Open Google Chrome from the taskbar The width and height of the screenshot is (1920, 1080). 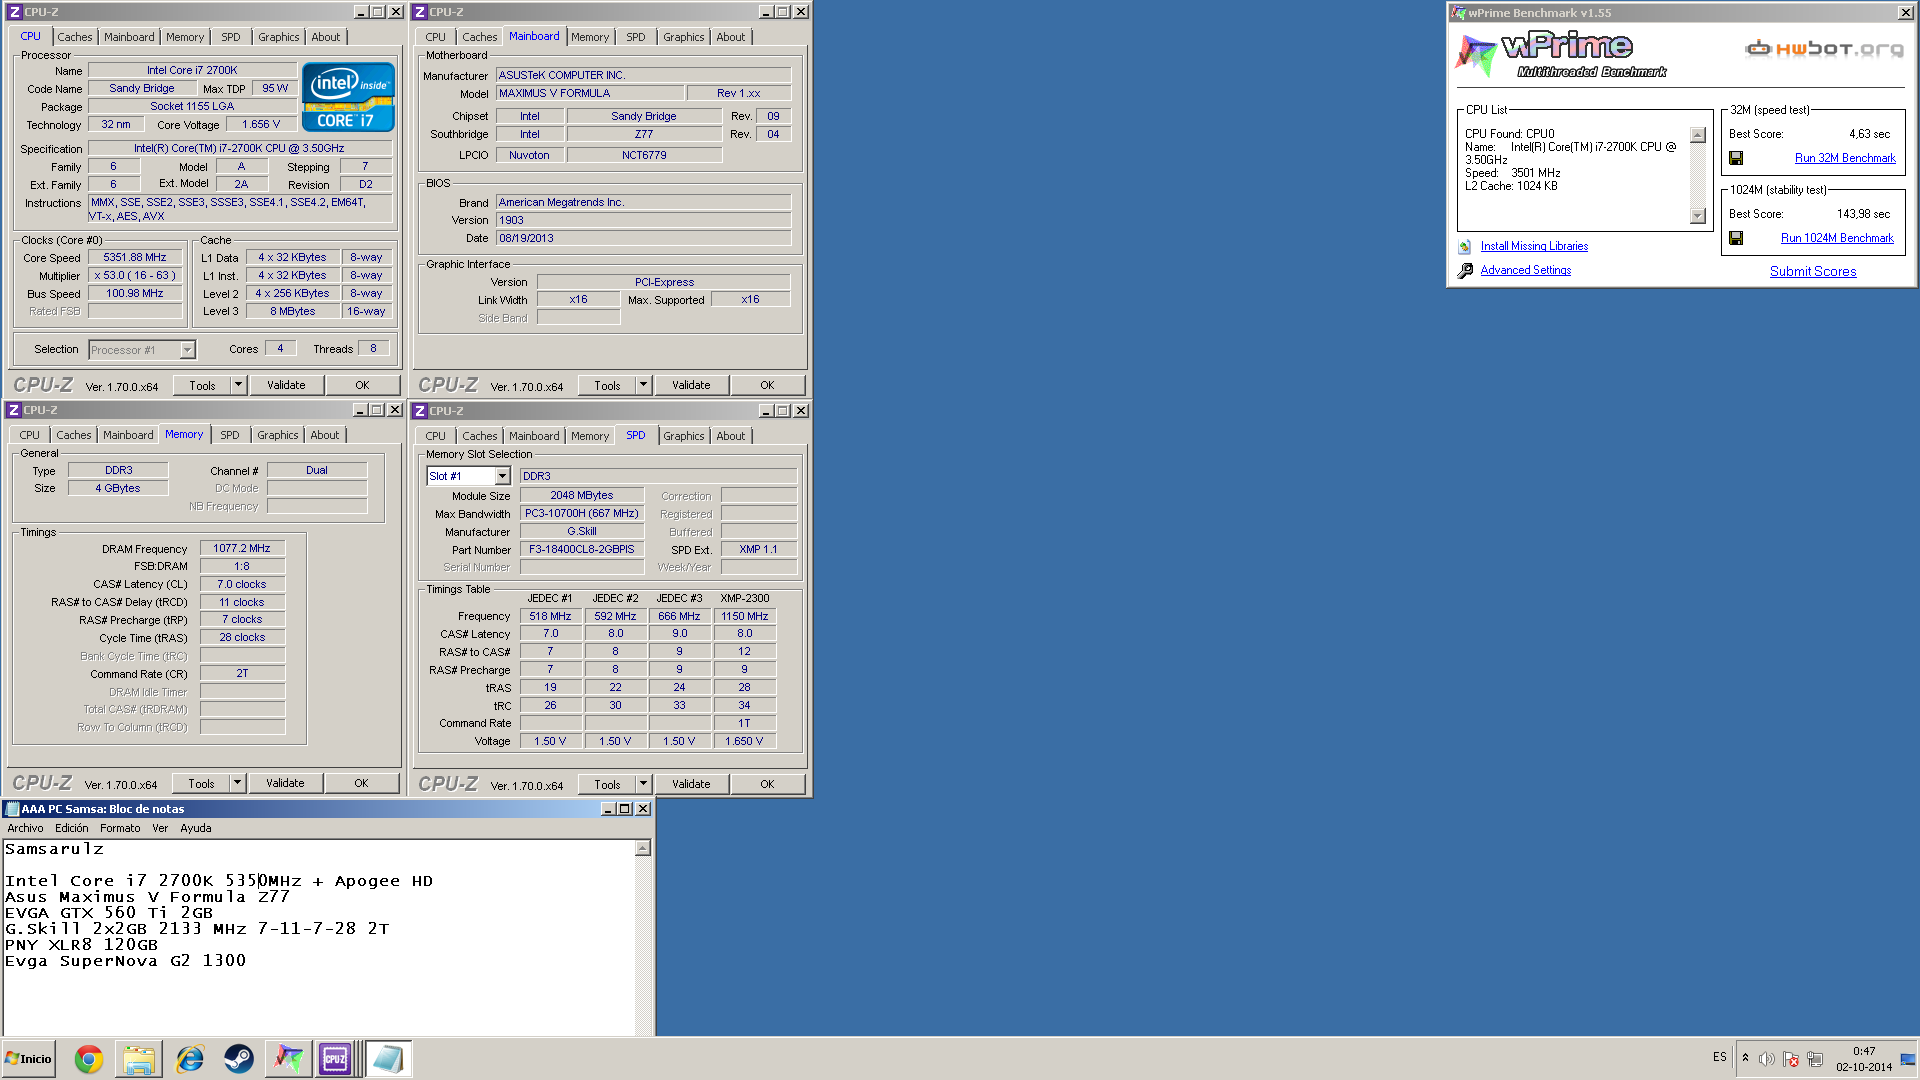click(89, 1059)
